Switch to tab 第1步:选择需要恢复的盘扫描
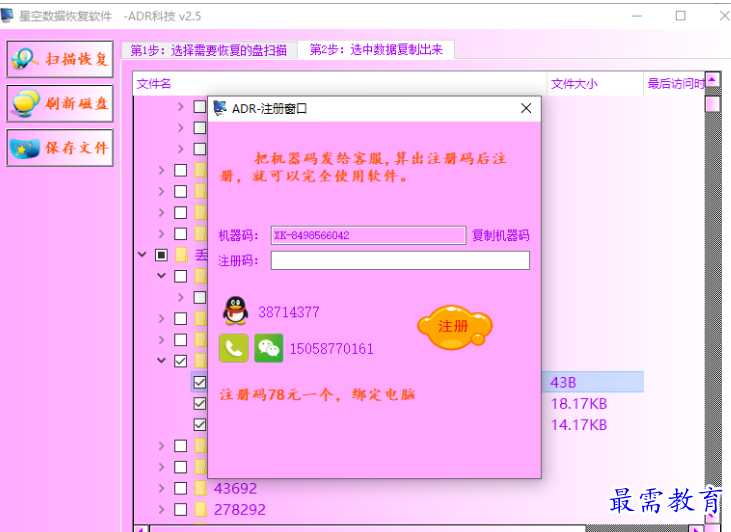731x532 pixels. click(209, 50)
